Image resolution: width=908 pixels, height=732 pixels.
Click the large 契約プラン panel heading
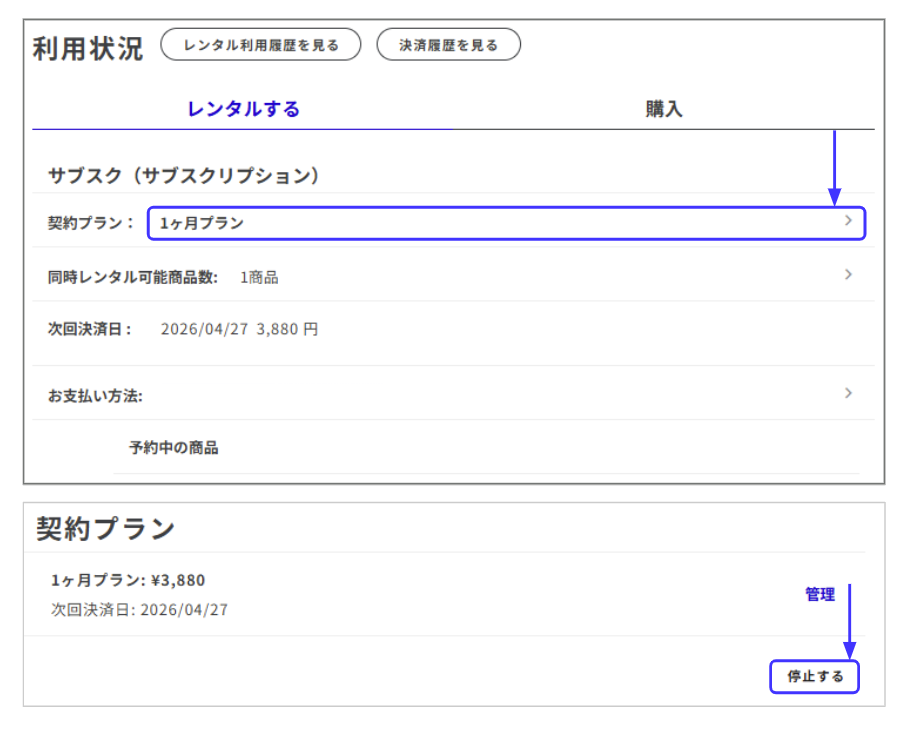click(106, 528)
